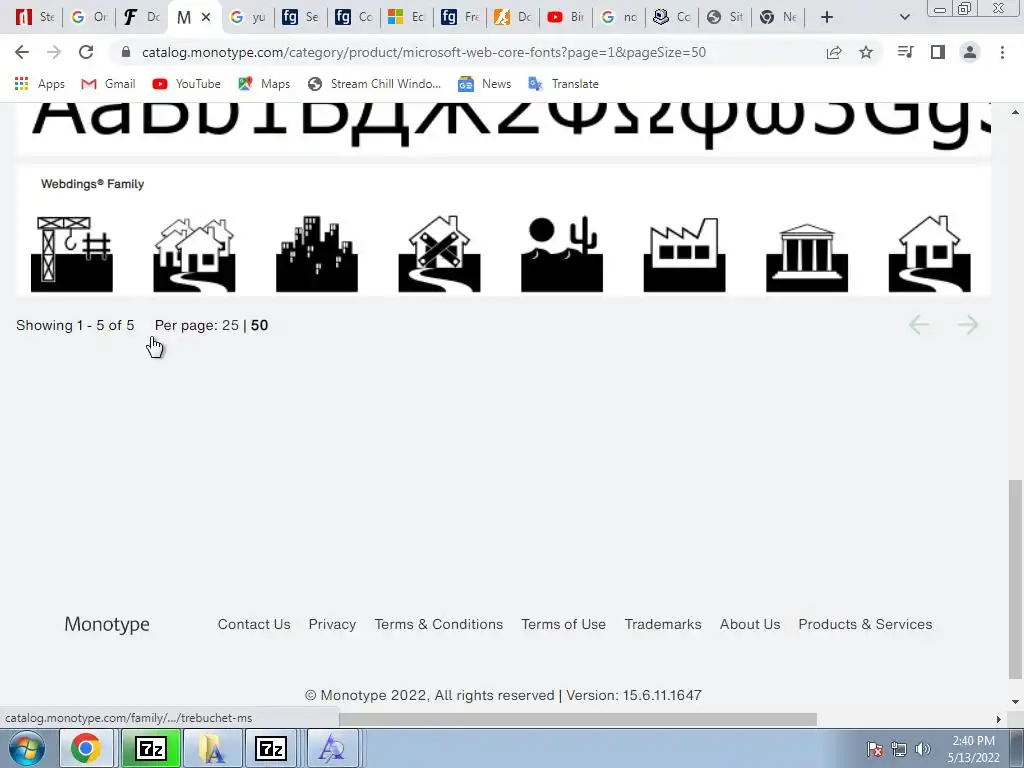This screenshot has height=768, width=1024.
Task: Share this page icon in address bar
Action: [834, 52]
